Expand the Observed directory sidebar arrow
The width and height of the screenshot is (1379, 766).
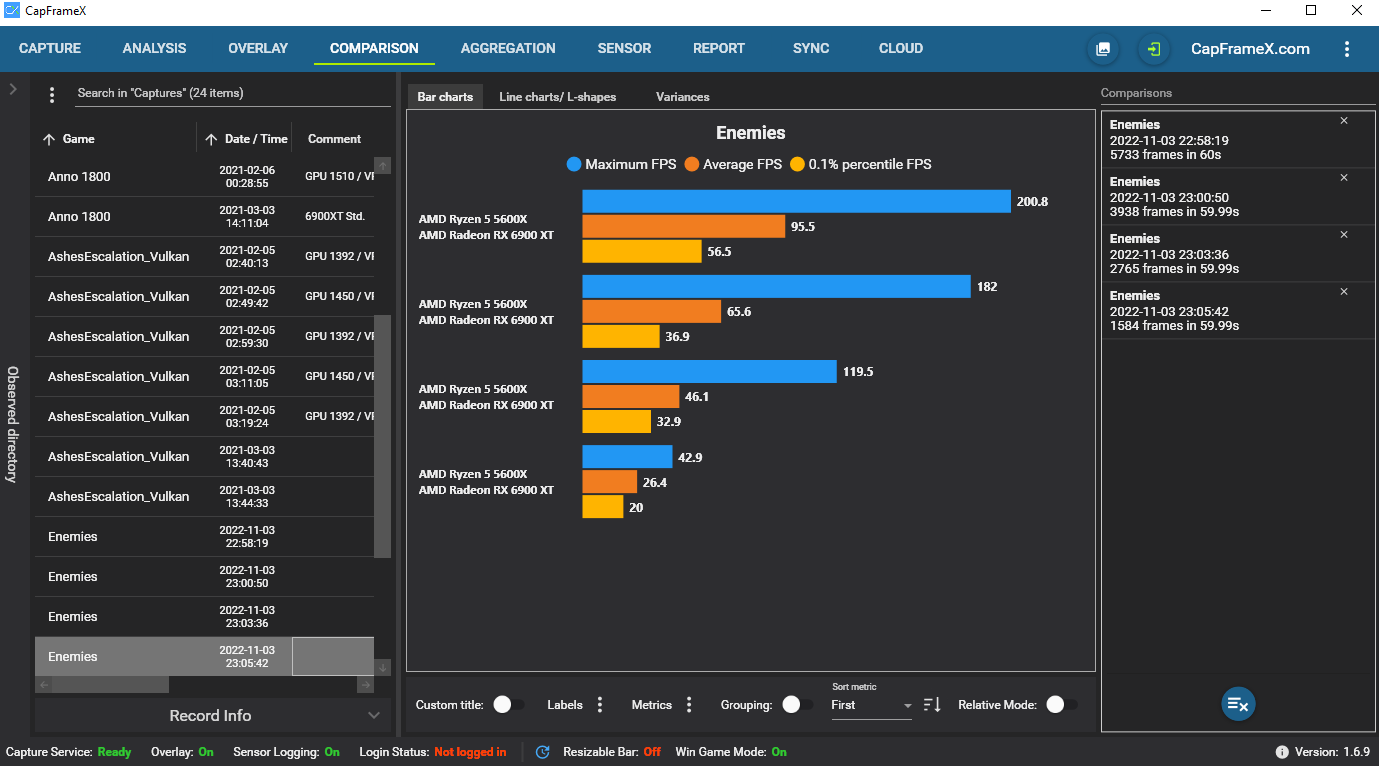(13, 89)
